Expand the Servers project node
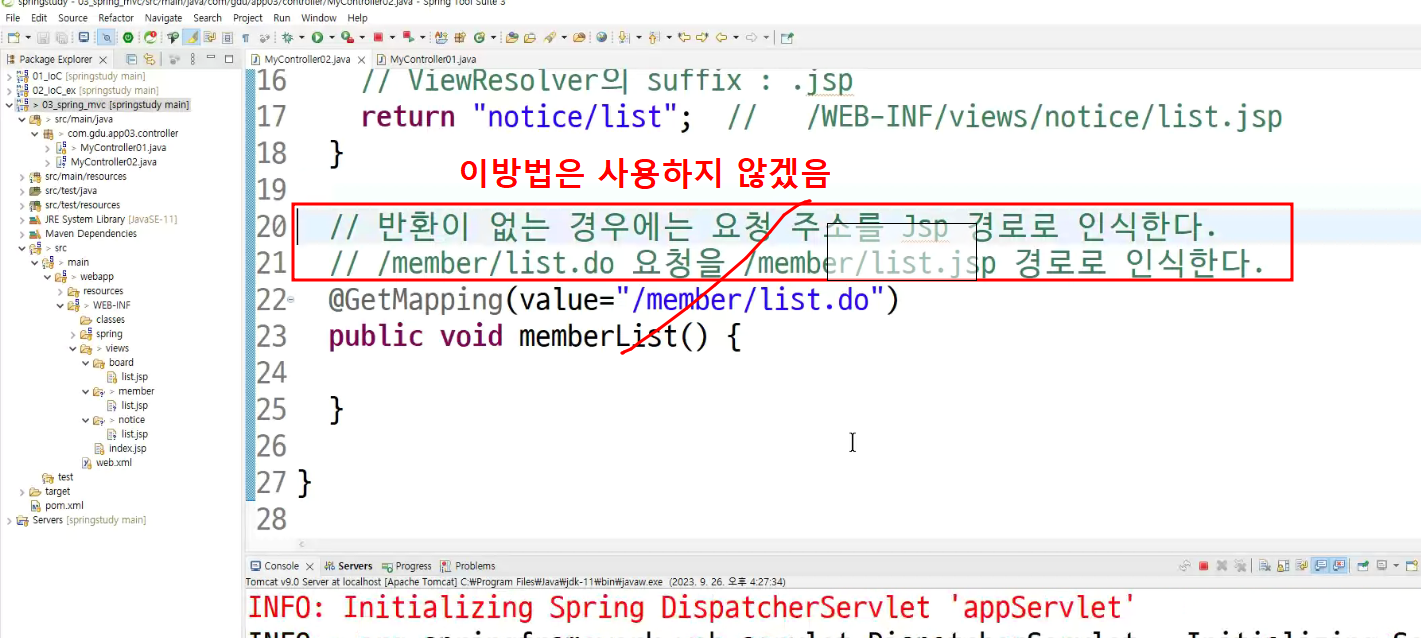Viewport: 1421px width, 638px height. point(10,520)
